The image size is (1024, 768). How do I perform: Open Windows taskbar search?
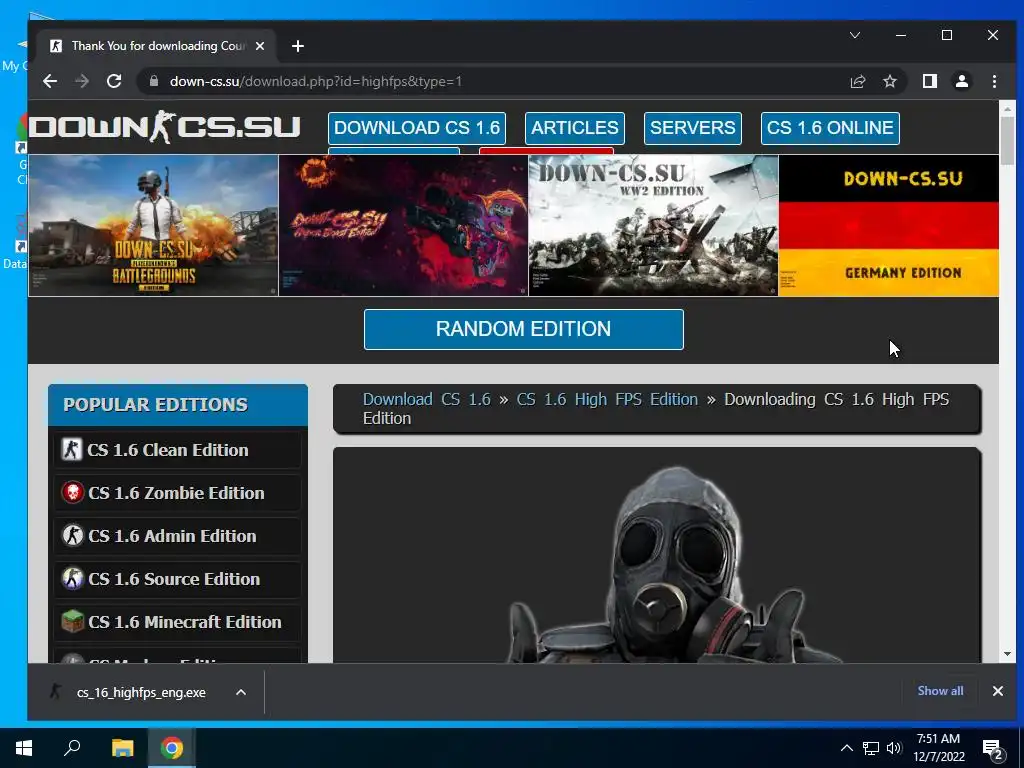pyautogui.click(x=72, y=748)
